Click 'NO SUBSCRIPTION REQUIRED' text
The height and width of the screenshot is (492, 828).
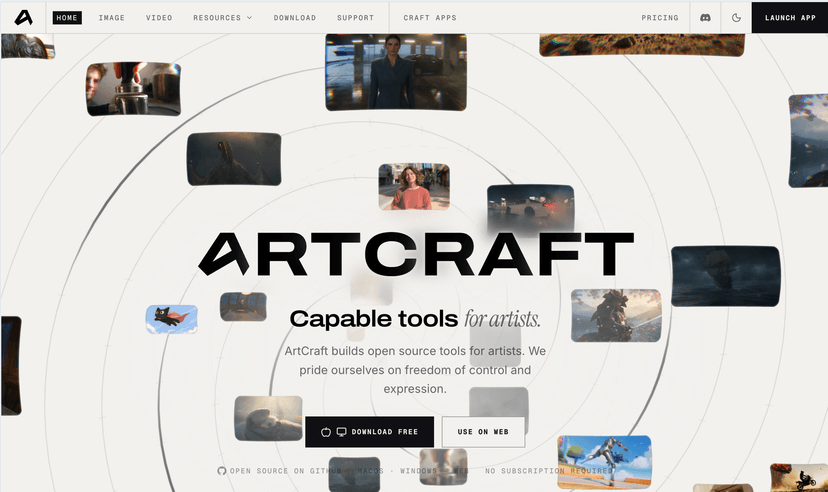tap(549, 471)
